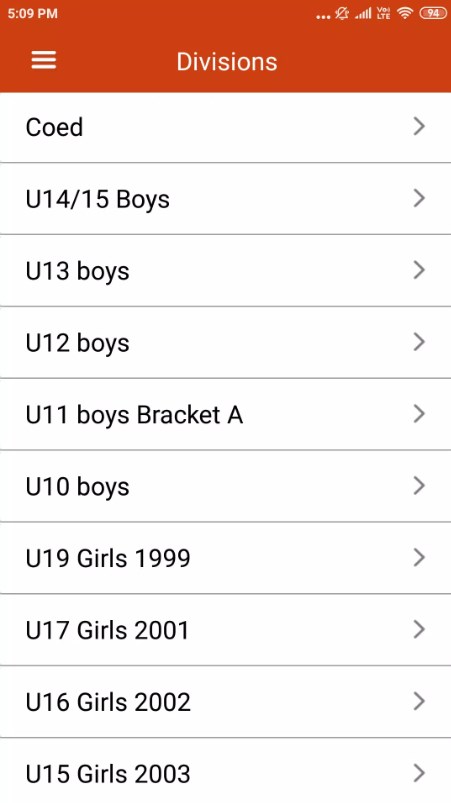Open the U14/15 Boys division
This screenshot has height=803, width=451.
(x=225, y=199)
